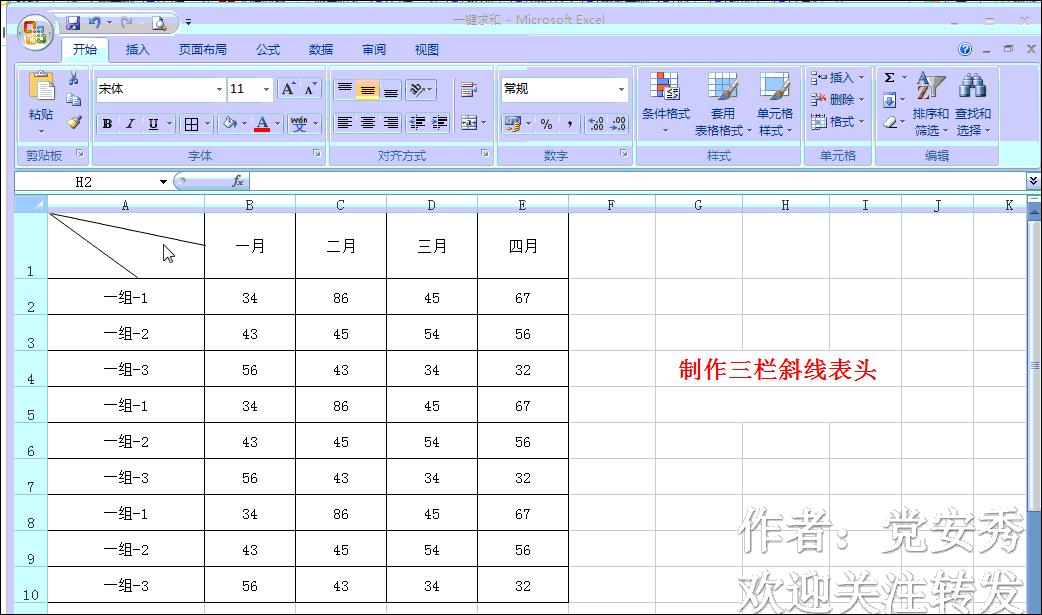Paste using the 粘贴 button
Screen dimensions: 1042x615
[x=41, y=102]
